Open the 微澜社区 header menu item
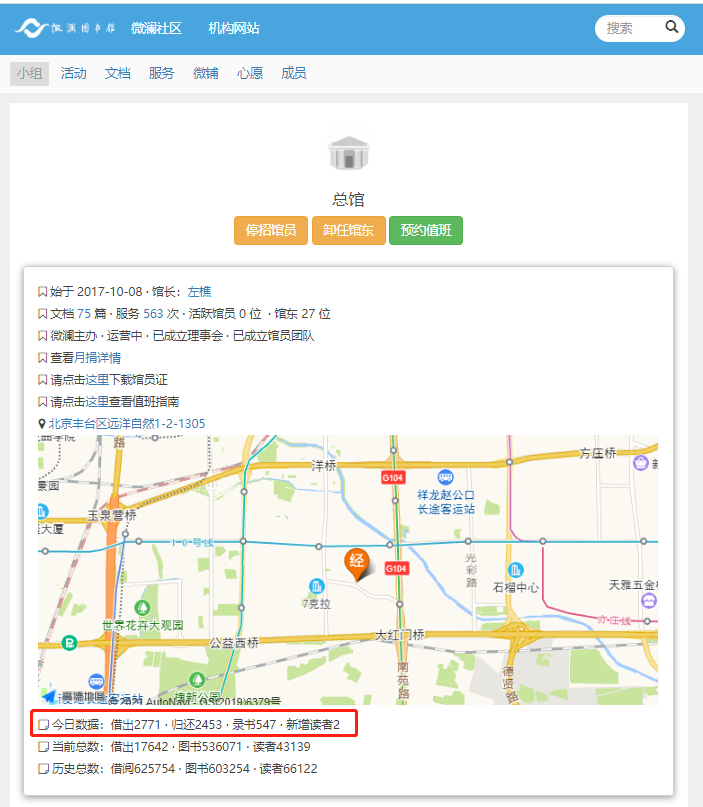 coord(156,28)
